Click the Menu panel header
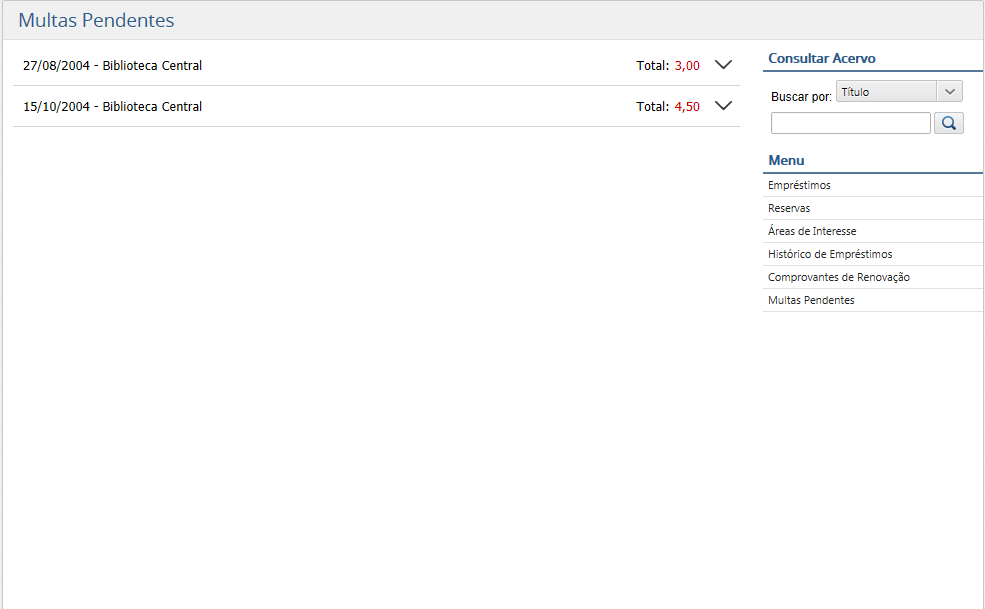 click(786, 160)
